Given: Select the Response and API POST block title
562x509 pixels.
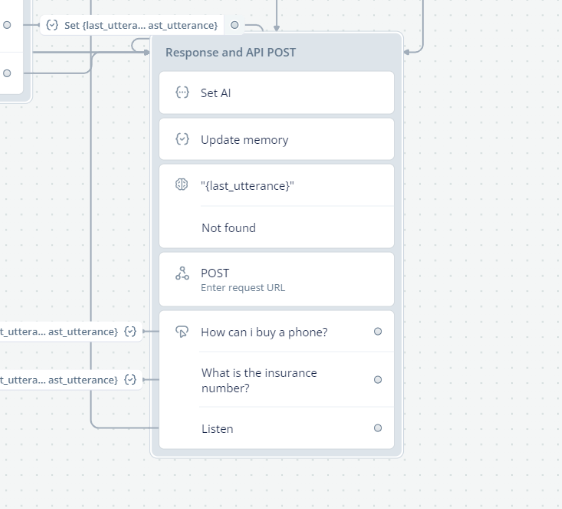Looking at the screenshot, I should [230, 52].
